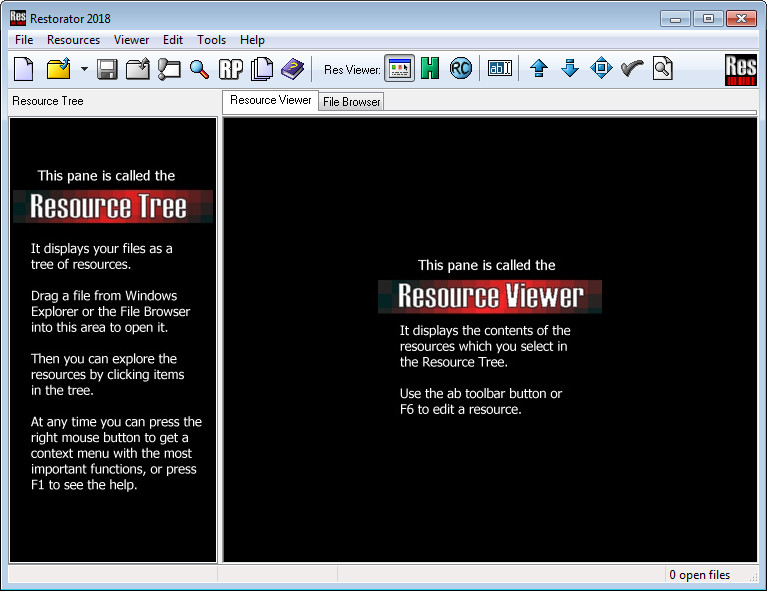Minimize the Restorator 2018 window
Screen dimensions: 767x591
tap(676, 19)
